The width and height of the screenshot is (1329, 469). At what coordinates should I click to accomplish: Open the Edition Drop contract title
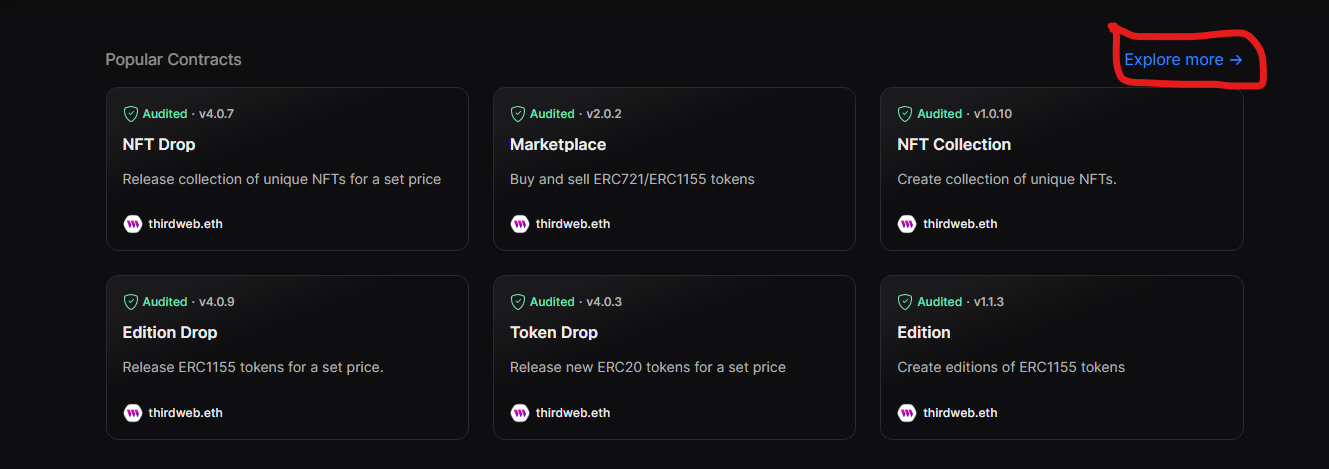(170, 332)
